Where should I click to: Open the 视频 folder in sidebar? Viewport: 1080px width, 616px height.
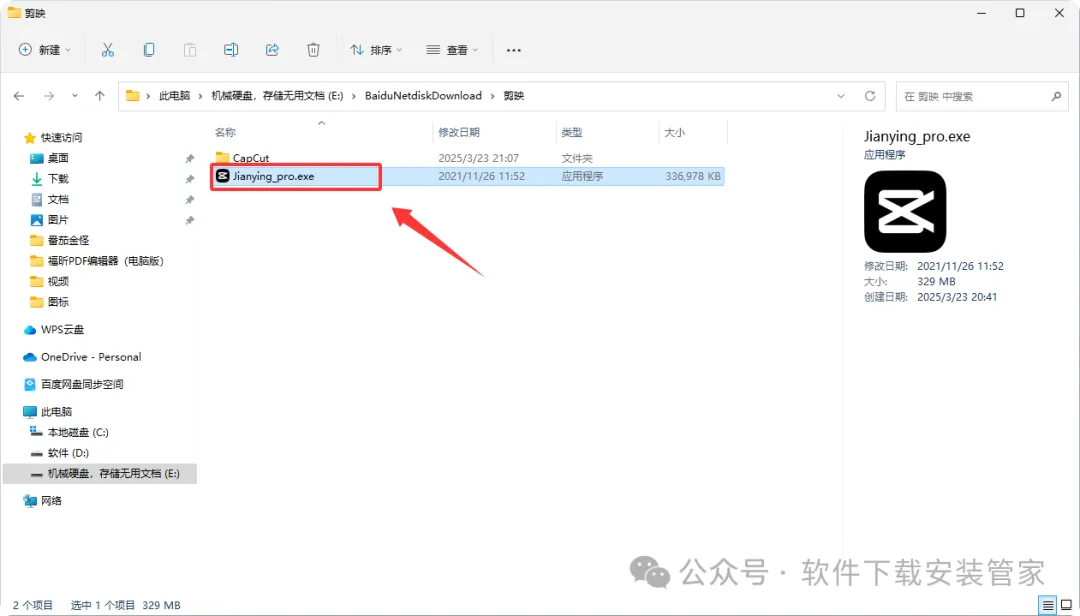(58, 281)
